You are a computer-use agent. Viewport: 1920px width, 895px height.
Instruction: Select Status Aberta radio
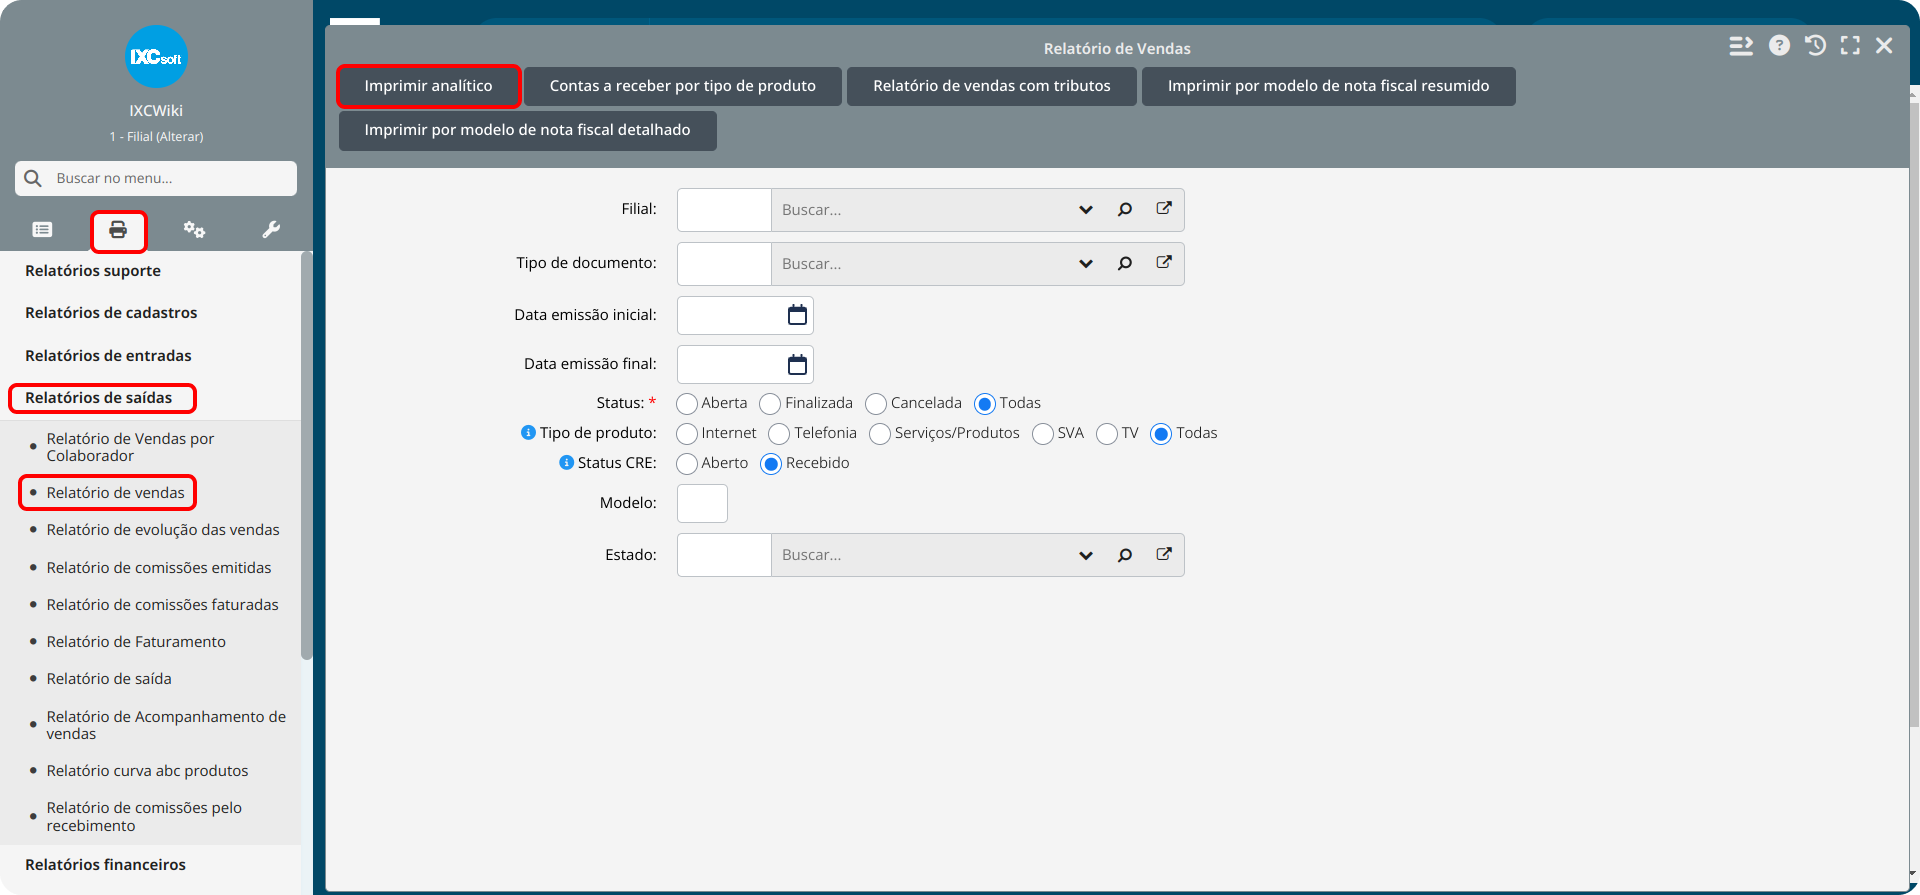pos(687,404)
